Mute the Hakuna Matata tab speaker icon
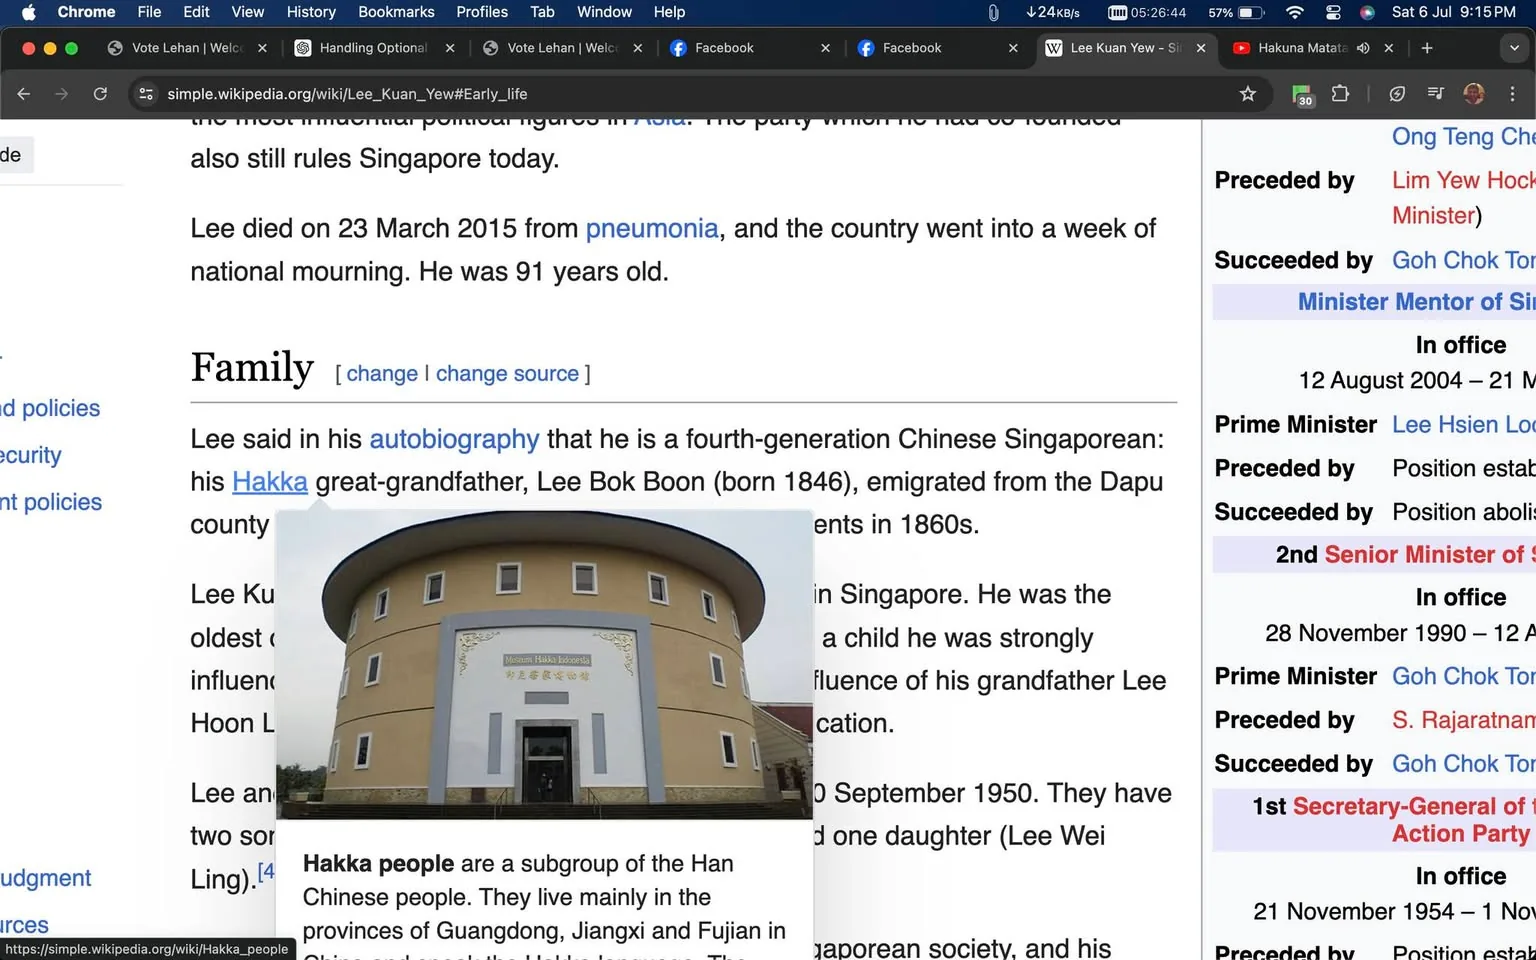 [x=1362, y=47]
